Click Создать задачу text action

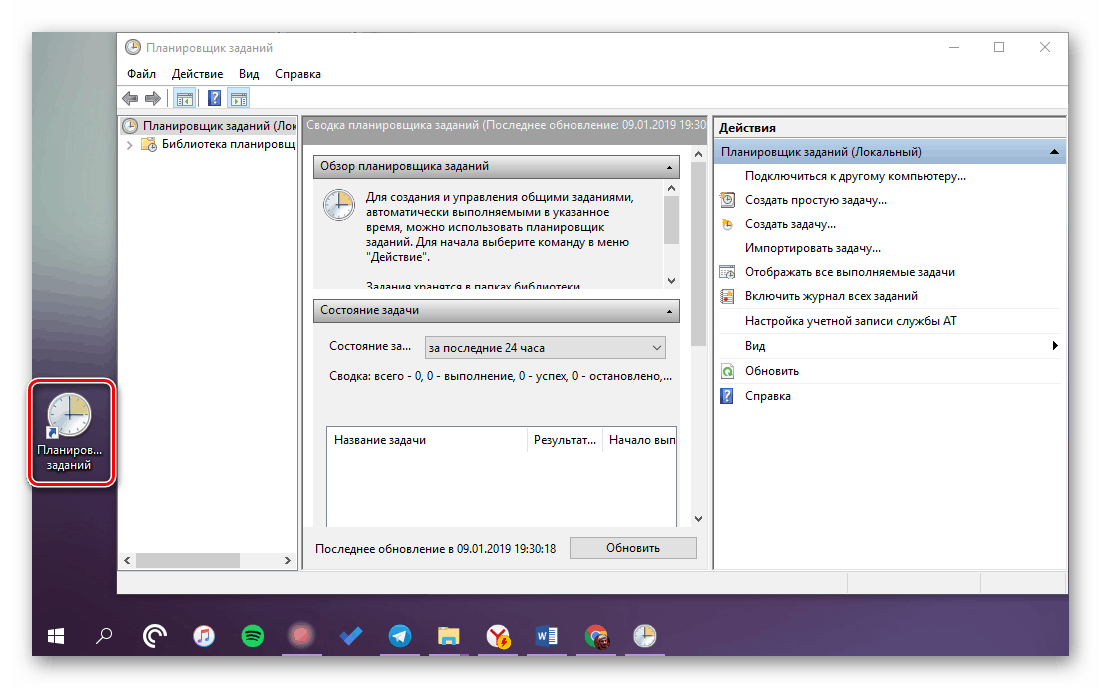790,225
